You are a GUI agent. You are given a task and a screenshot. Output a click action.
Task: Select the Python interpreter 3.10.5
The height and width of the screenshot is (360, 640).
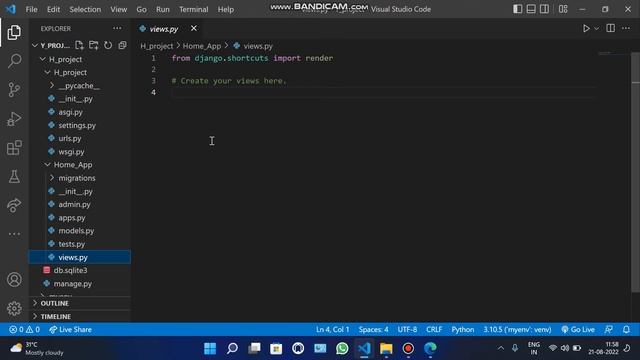(x=517, y=329)
